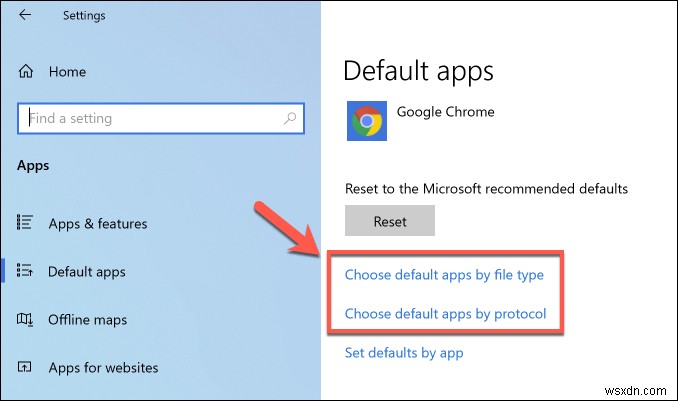
Task: Click the Default apps sidebar icon
Action: [26, 272]
